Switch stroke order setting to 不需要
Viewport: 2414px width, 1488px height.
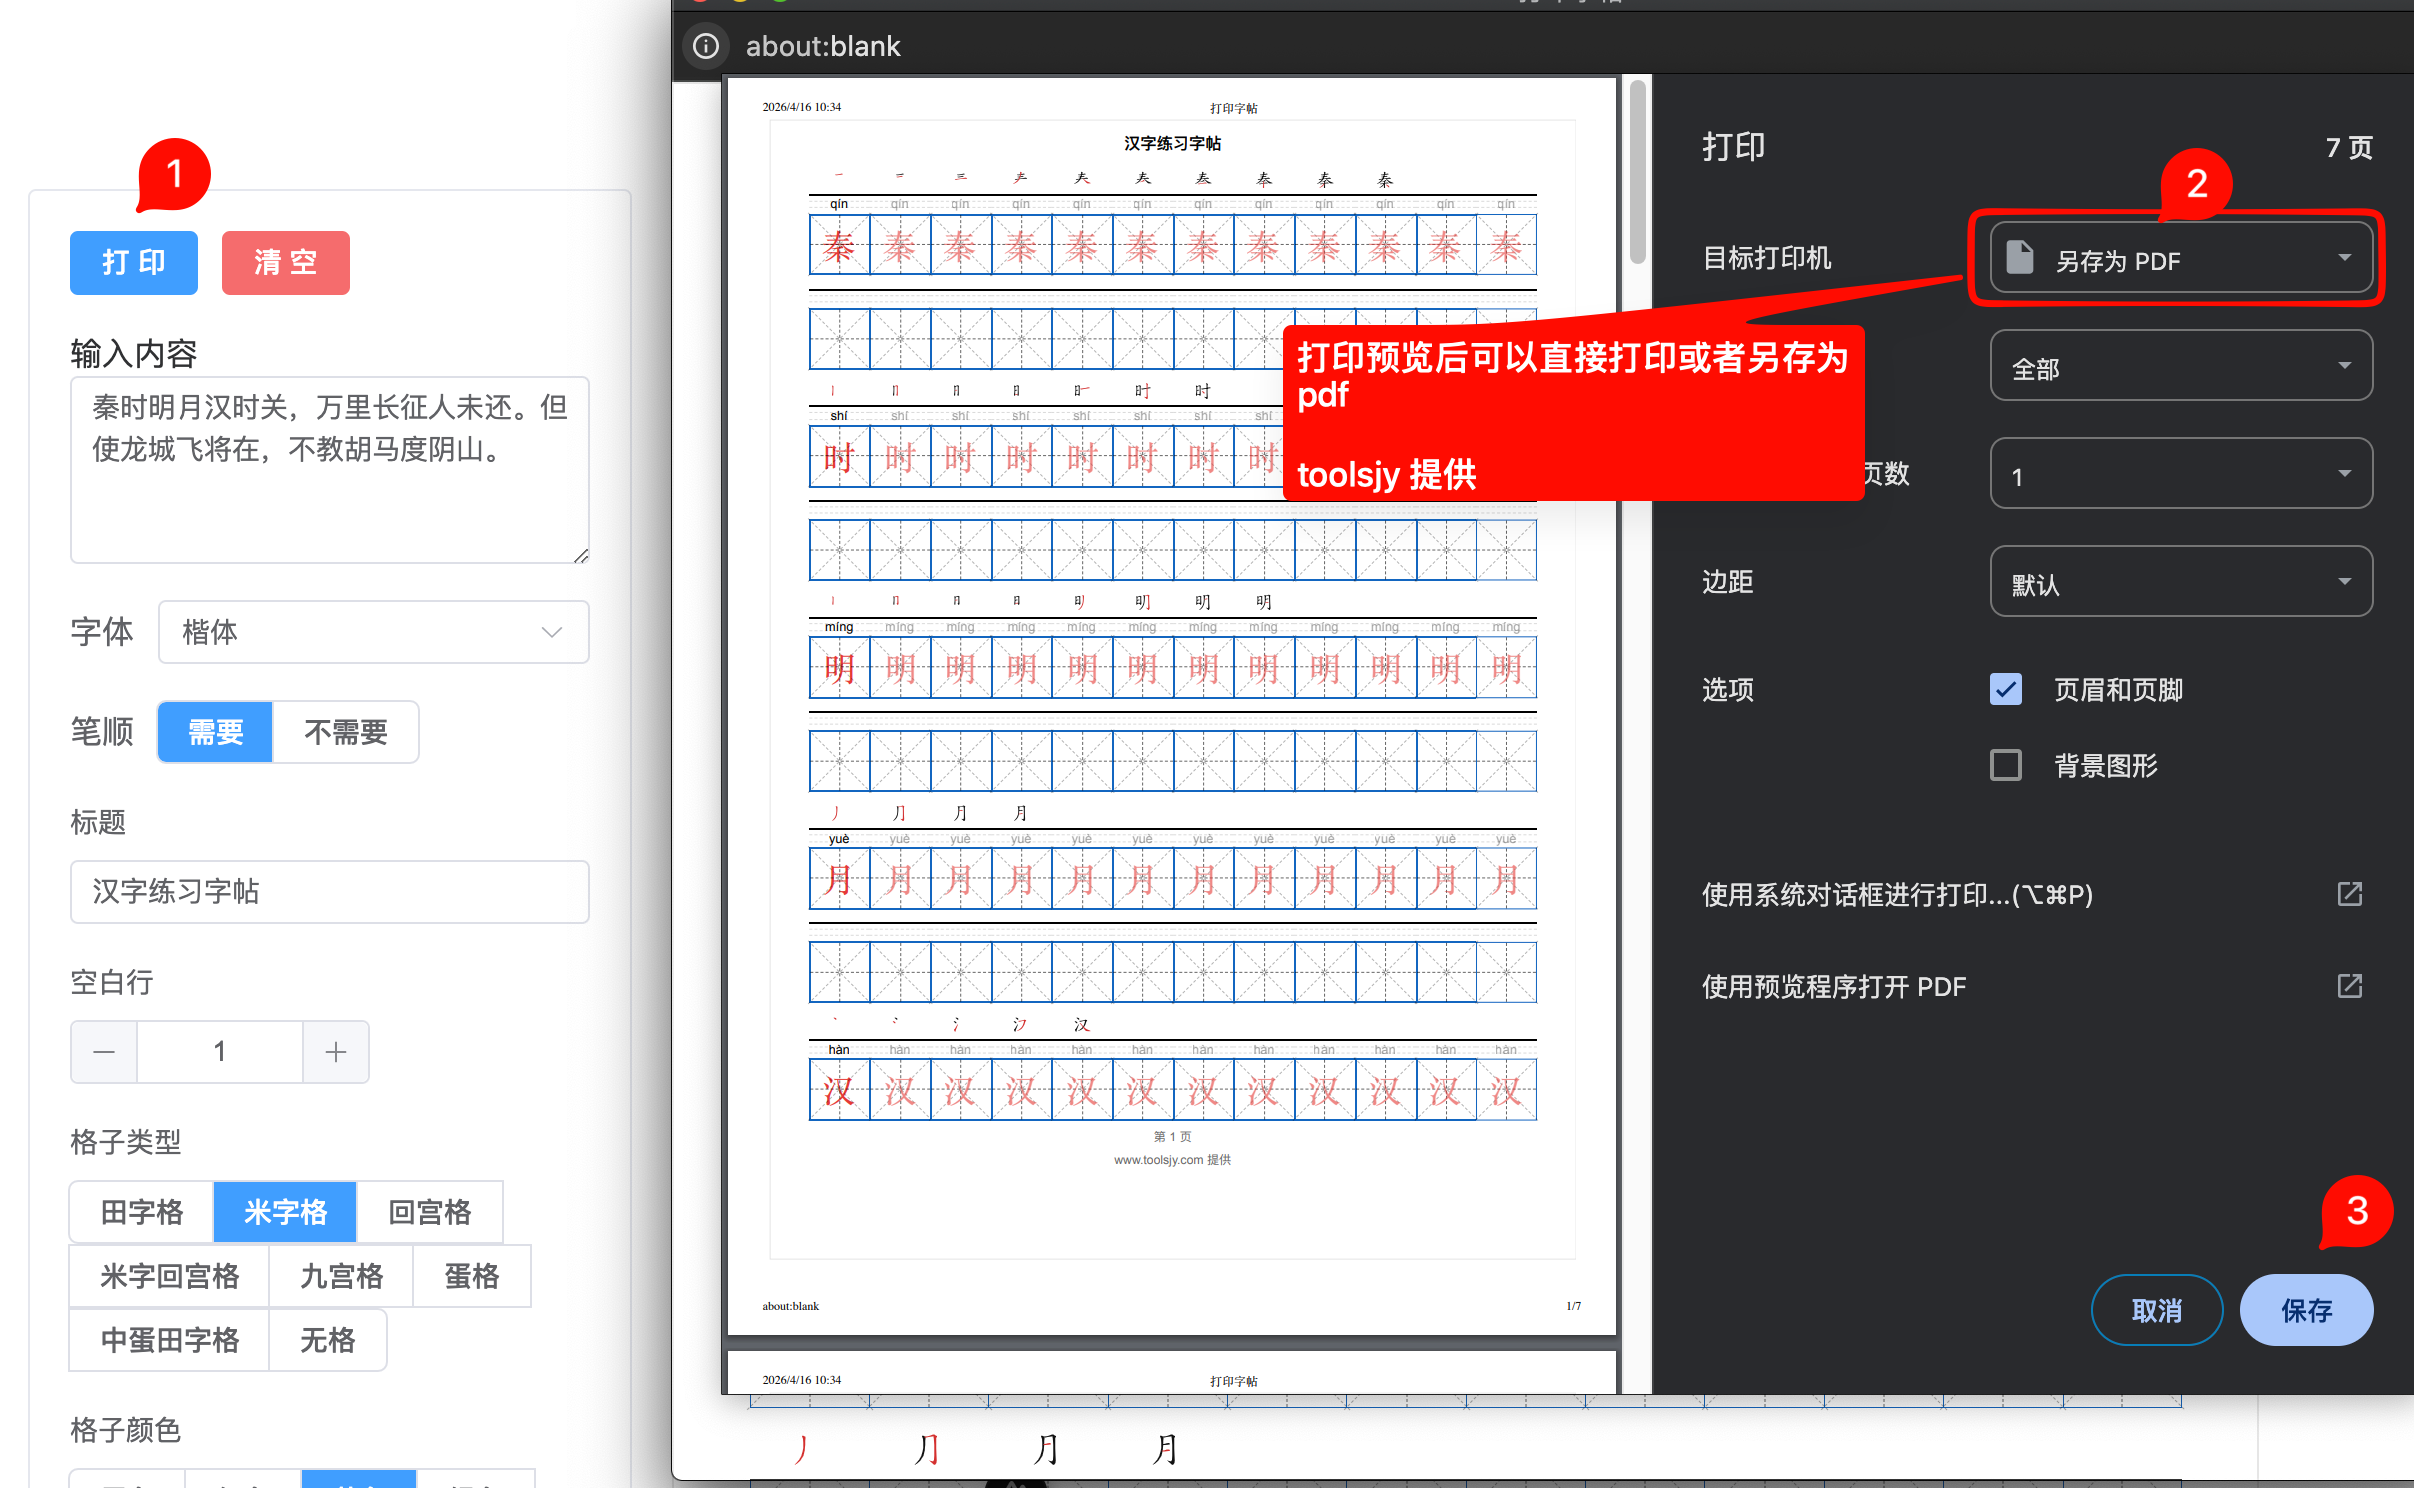pos(346,732)
